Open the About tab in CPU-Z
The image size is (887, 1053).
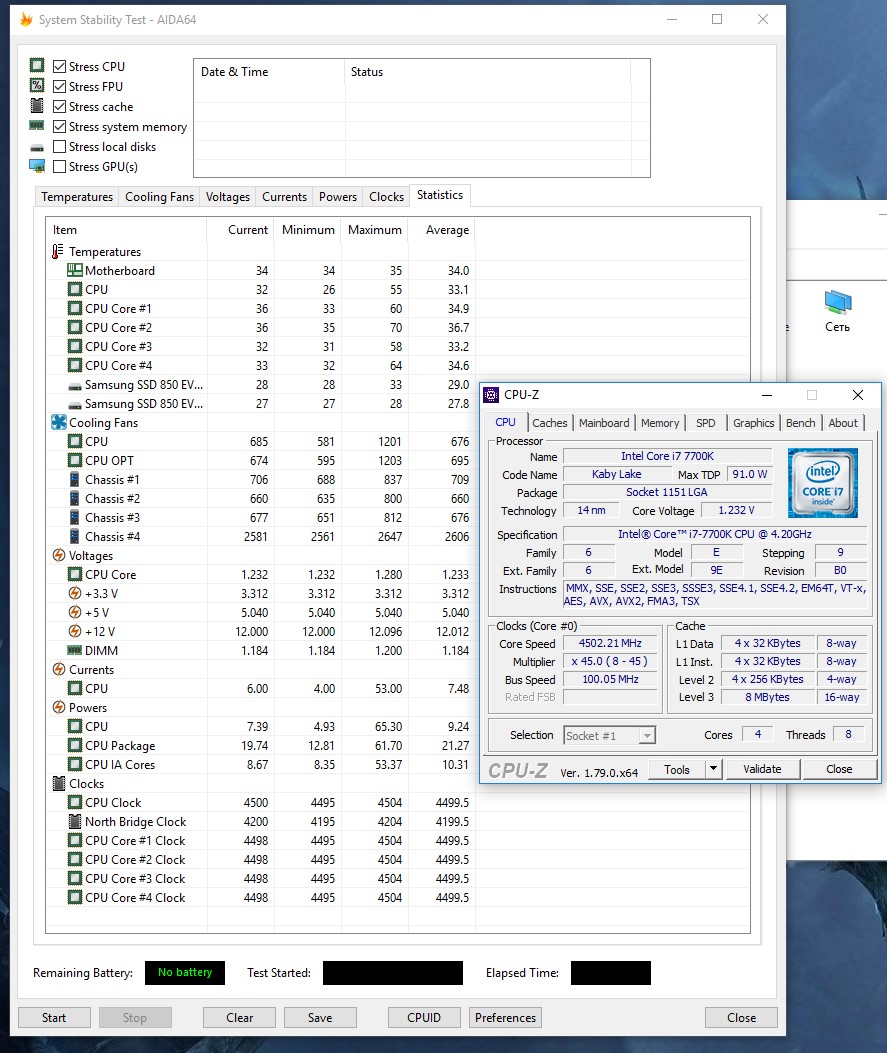click(x=843, y=423)
